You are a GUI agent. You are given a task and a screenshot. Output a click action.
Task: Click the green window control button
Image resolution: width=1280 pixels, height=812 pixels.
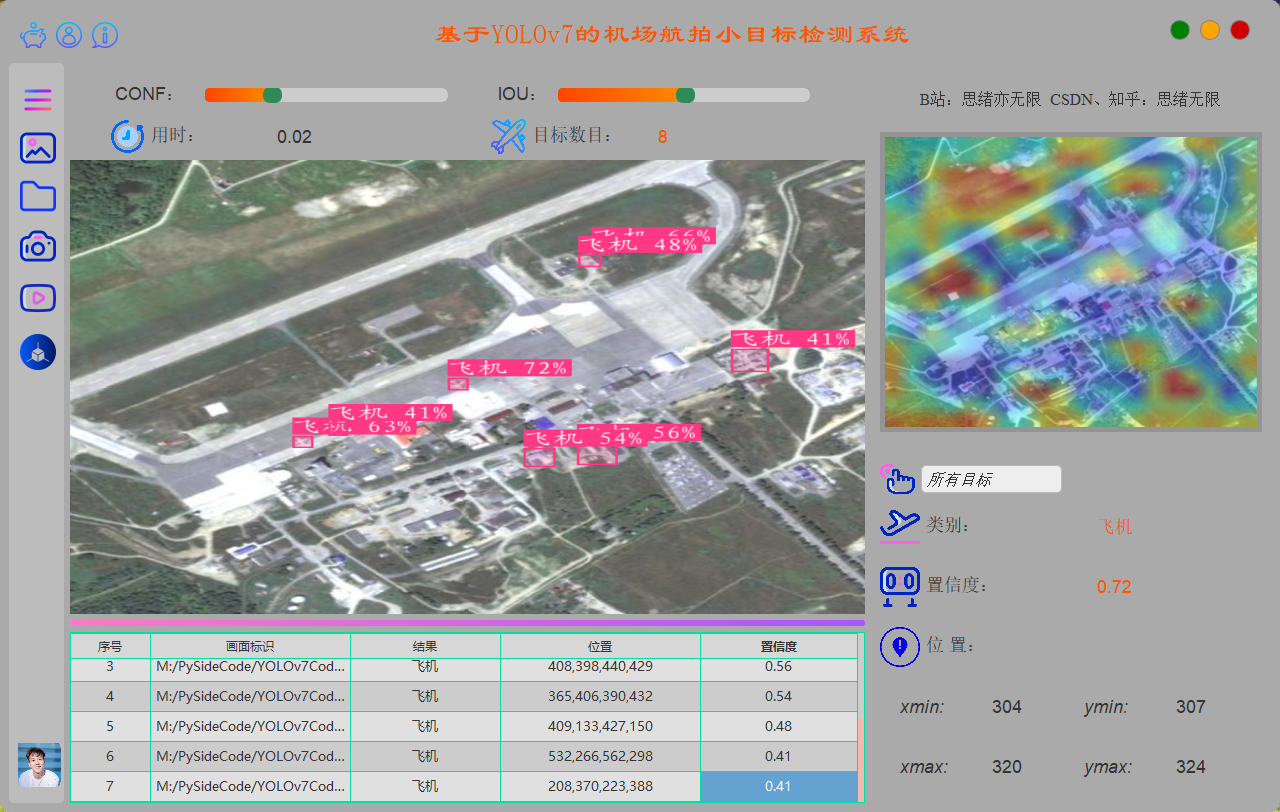pyautogui.click(x=1180, y=30)
